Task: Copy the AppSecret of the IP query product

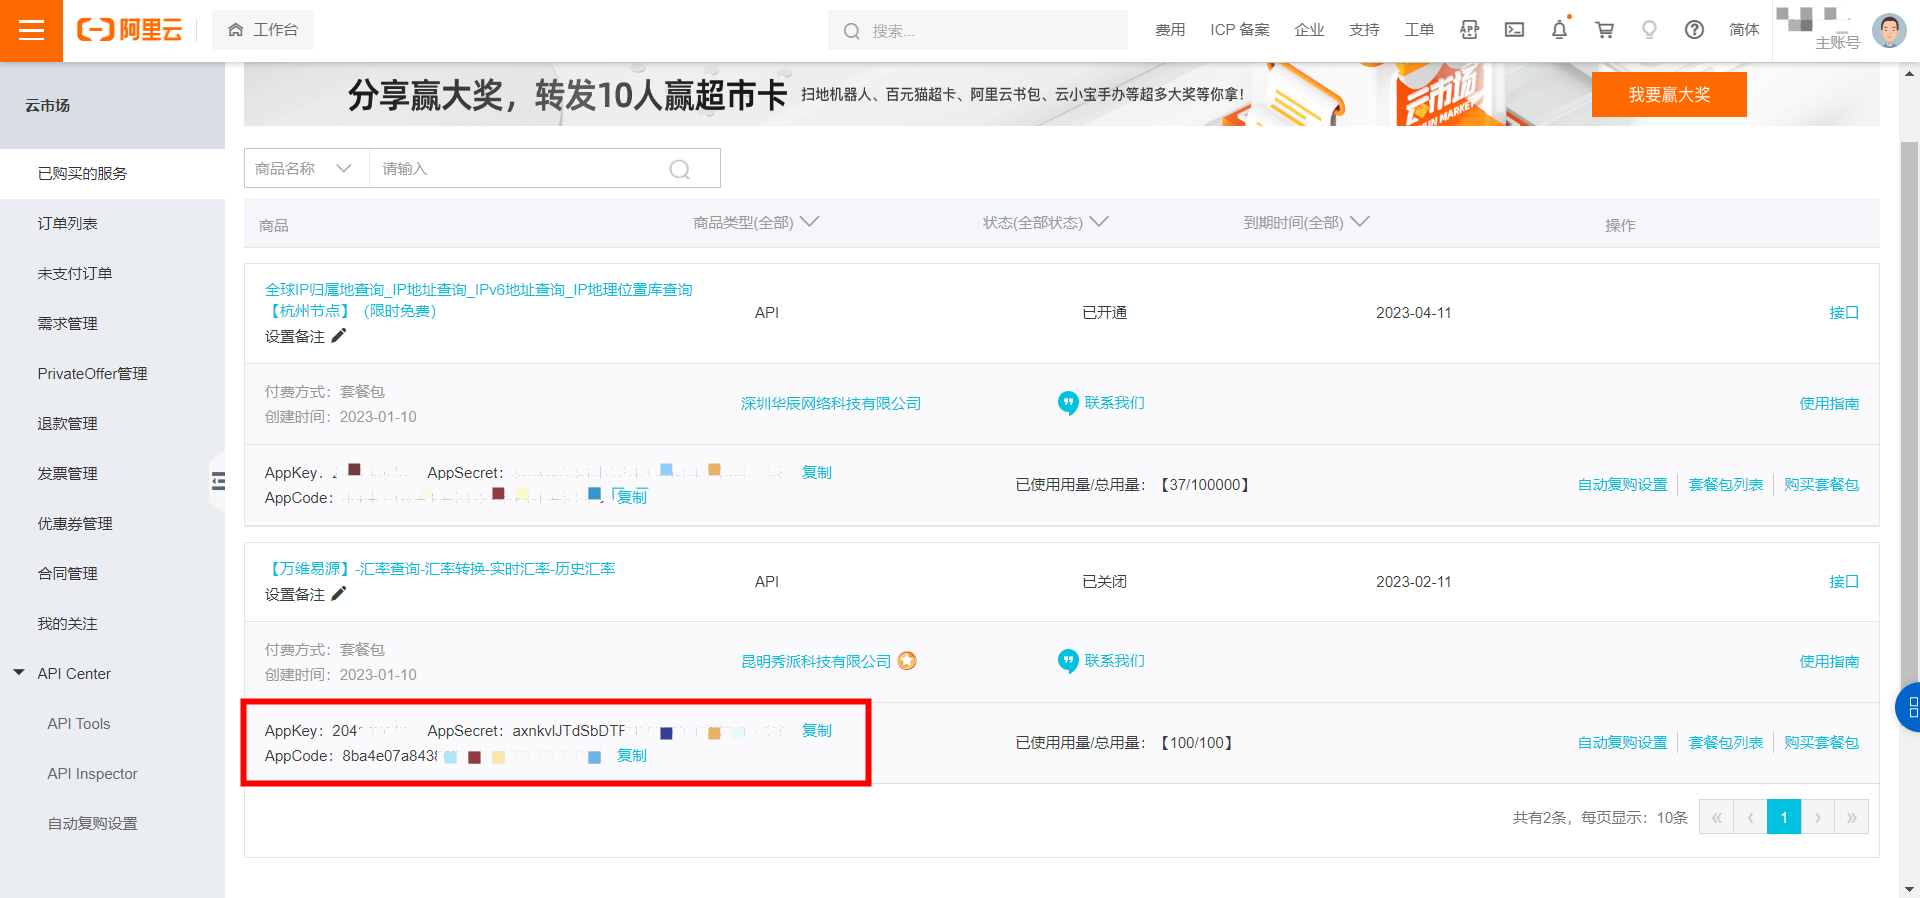Action: coord(817,472)
